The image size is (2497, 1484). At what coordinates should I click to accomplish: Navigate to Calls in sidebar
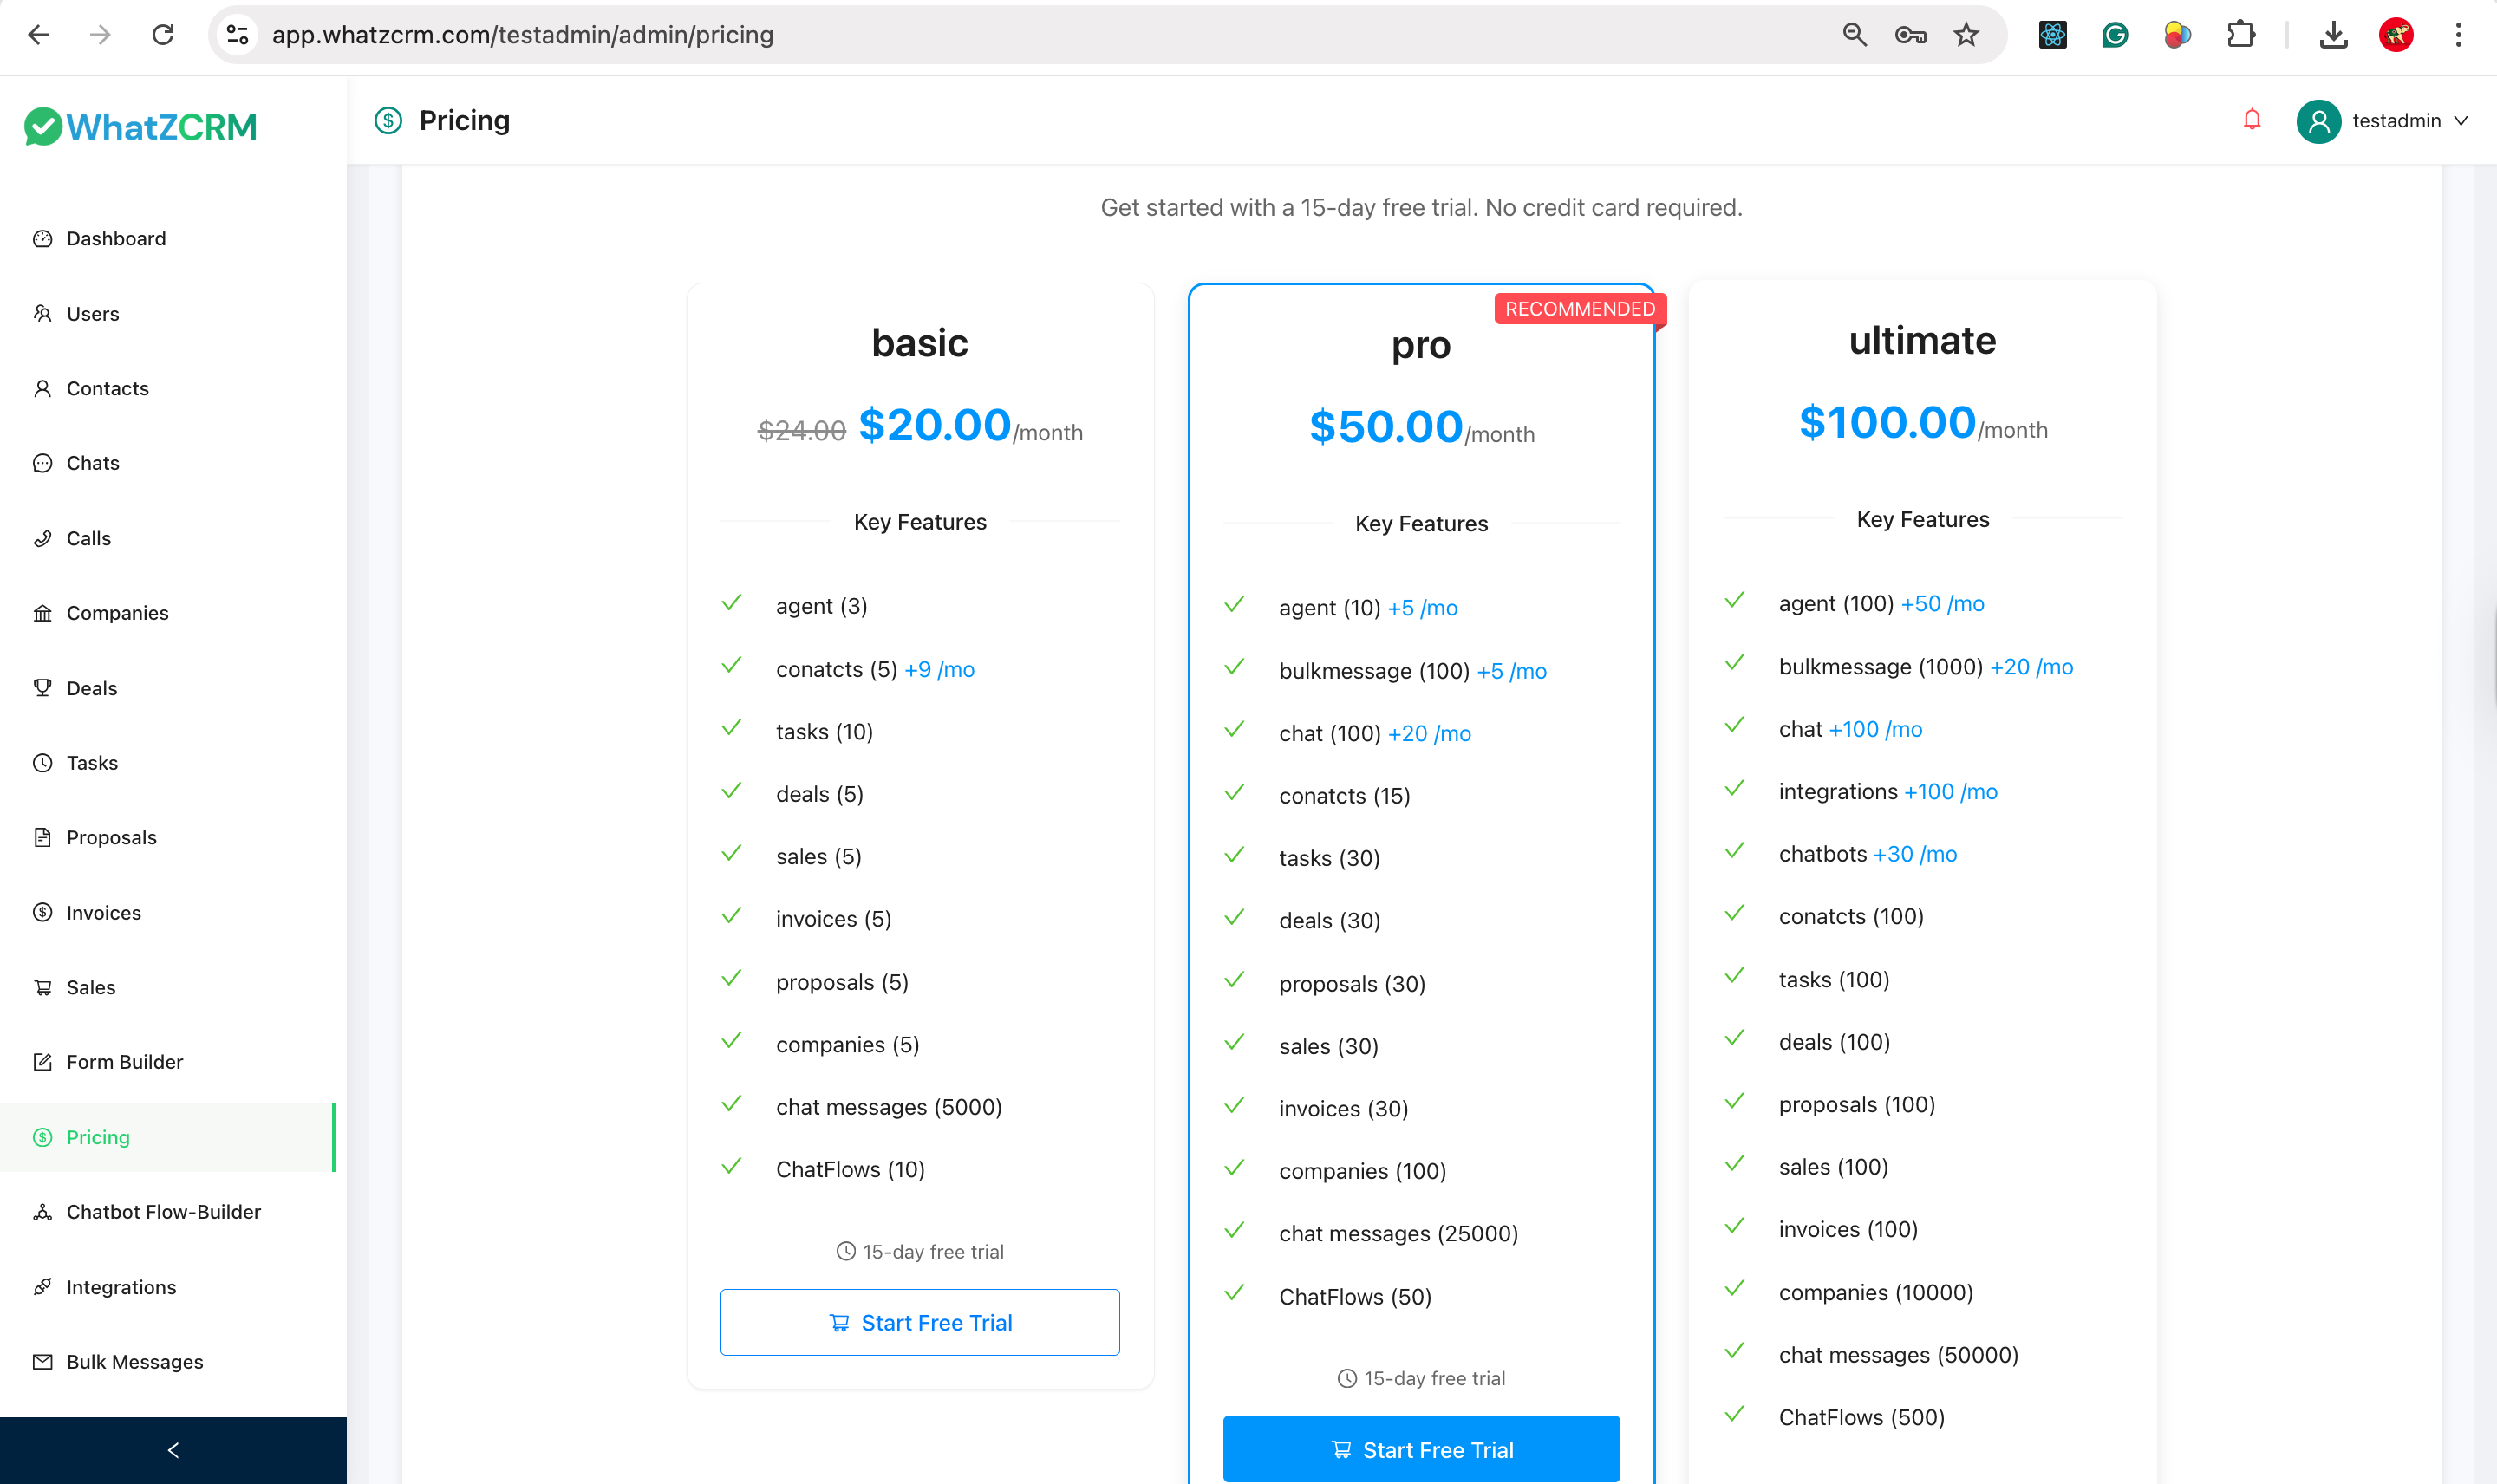click(88, 537)
